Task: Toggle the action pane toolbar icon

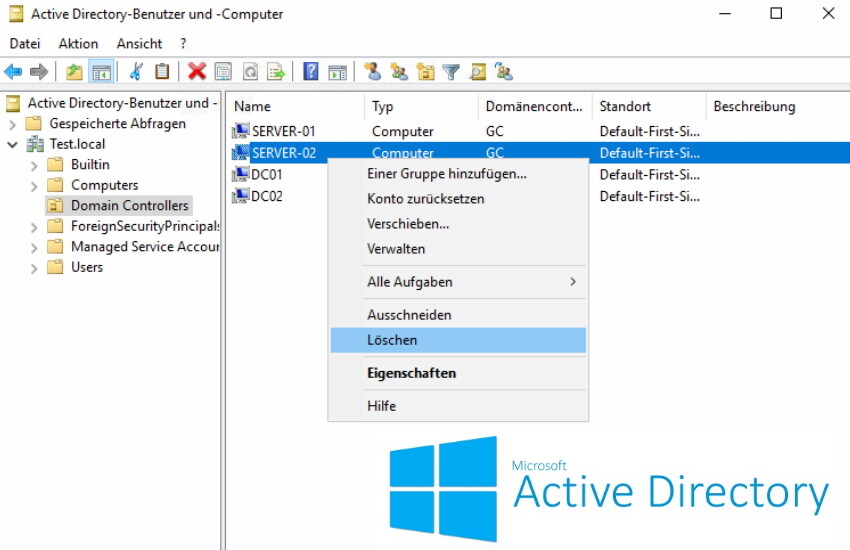Action: 337,72
